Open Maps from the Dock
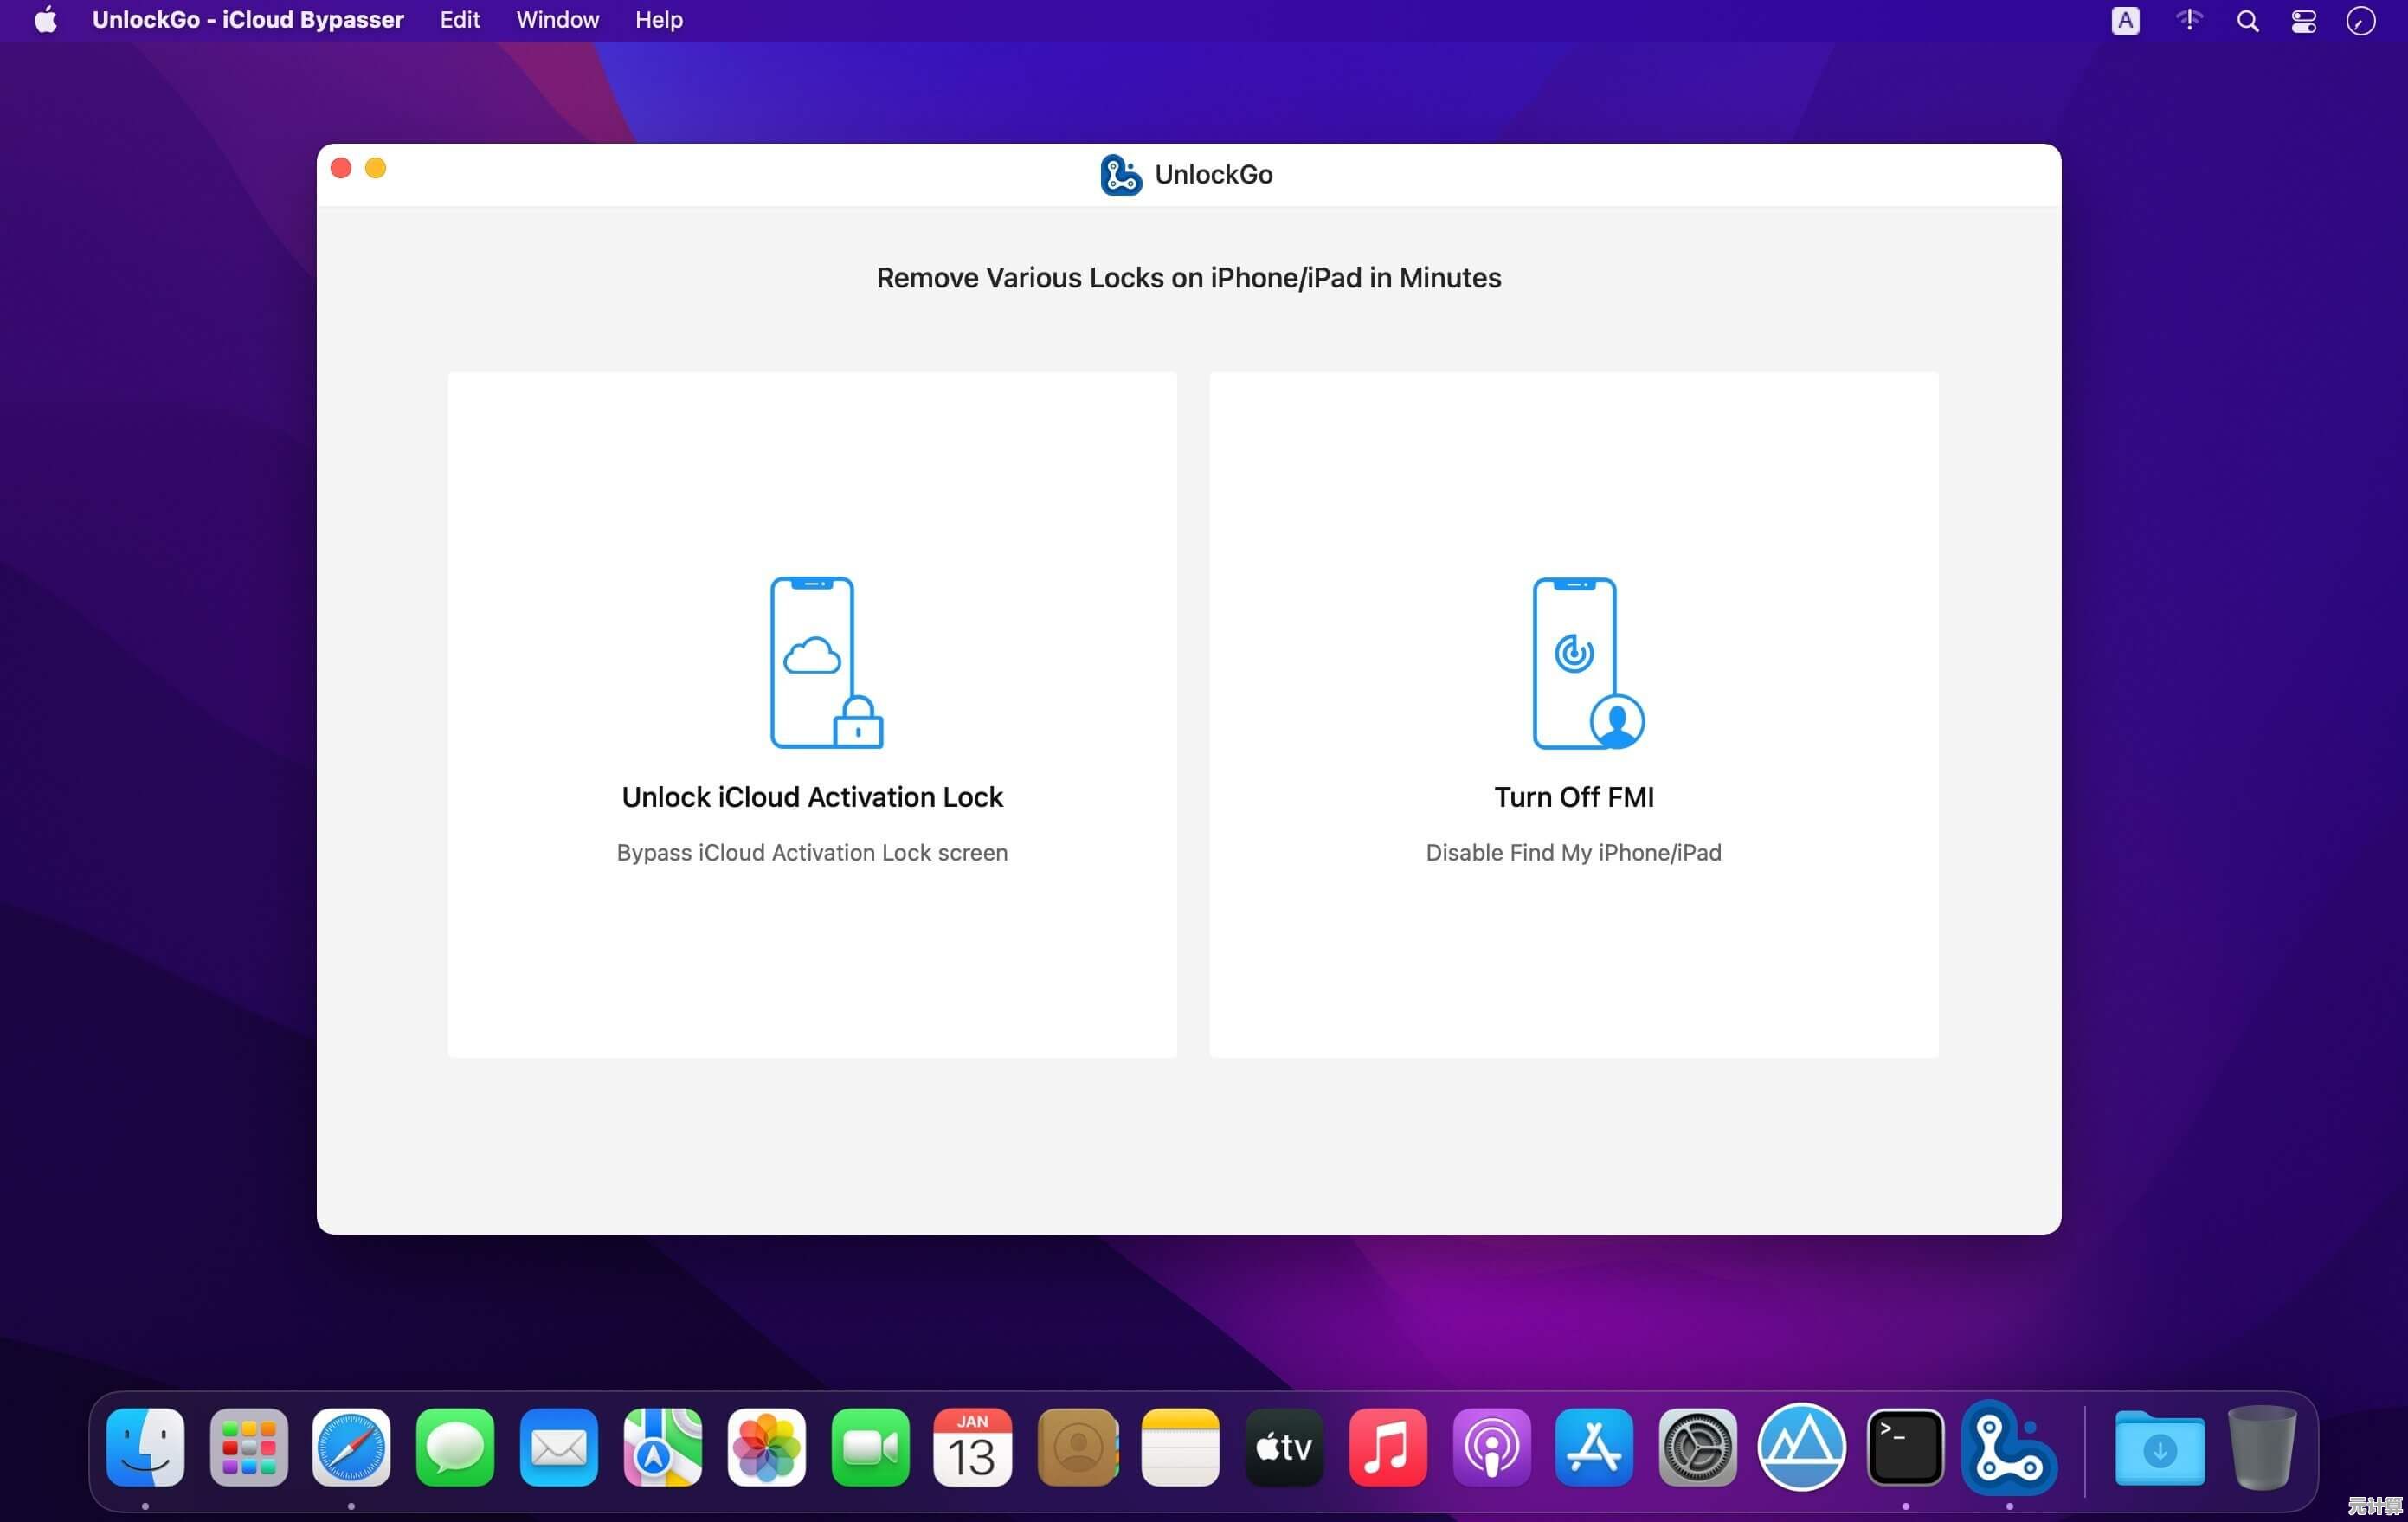Viewport: 2408px width, 1522px height. 663,1447
